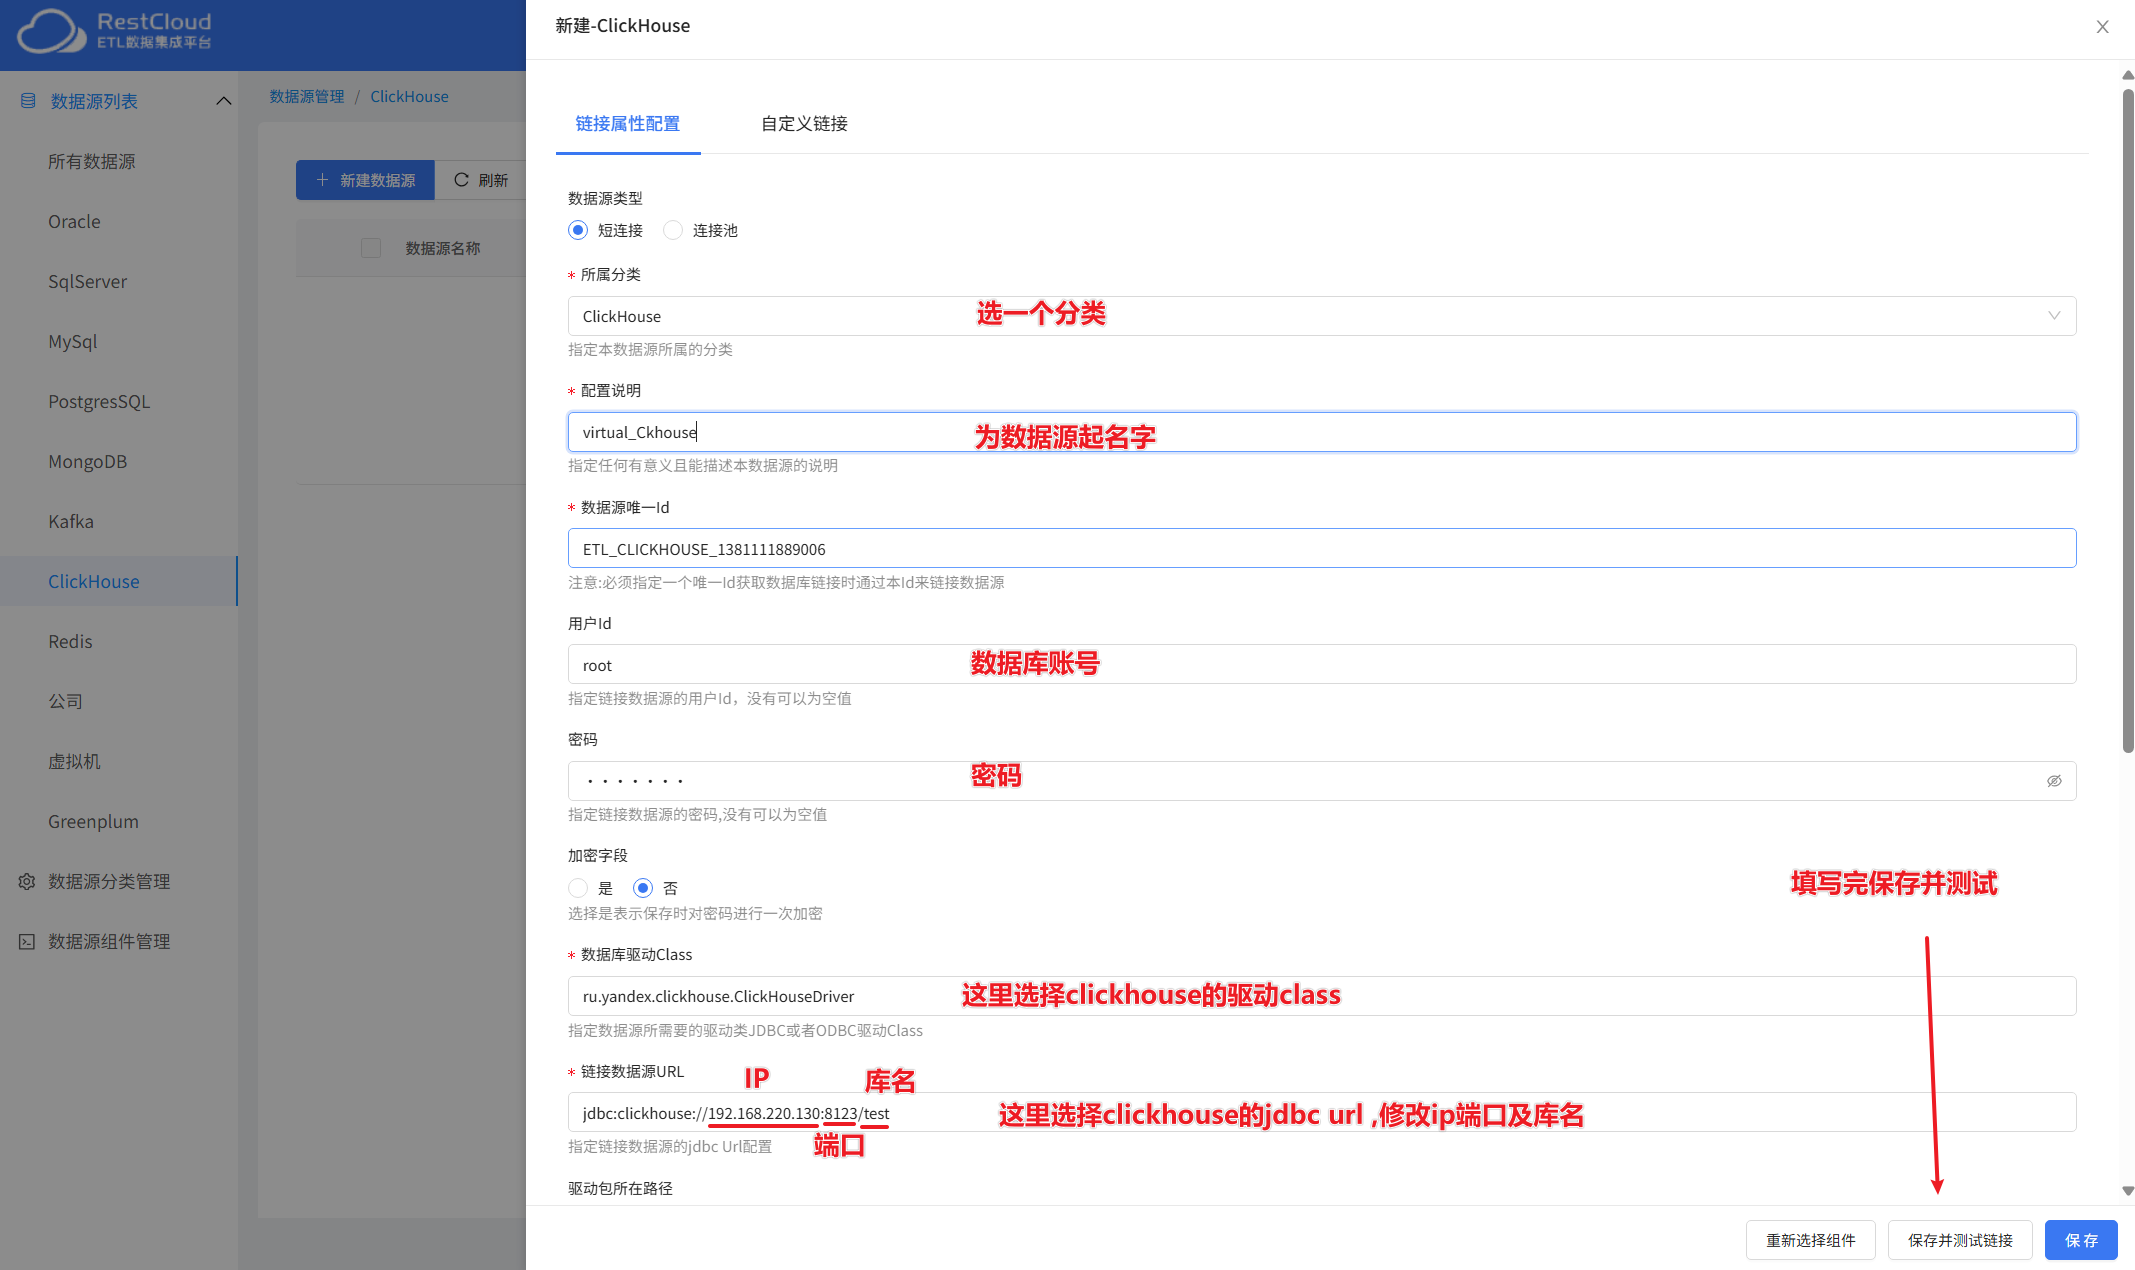Click into 用户Id input field
2135x1270 pixels.
(x=1322, y=664)
